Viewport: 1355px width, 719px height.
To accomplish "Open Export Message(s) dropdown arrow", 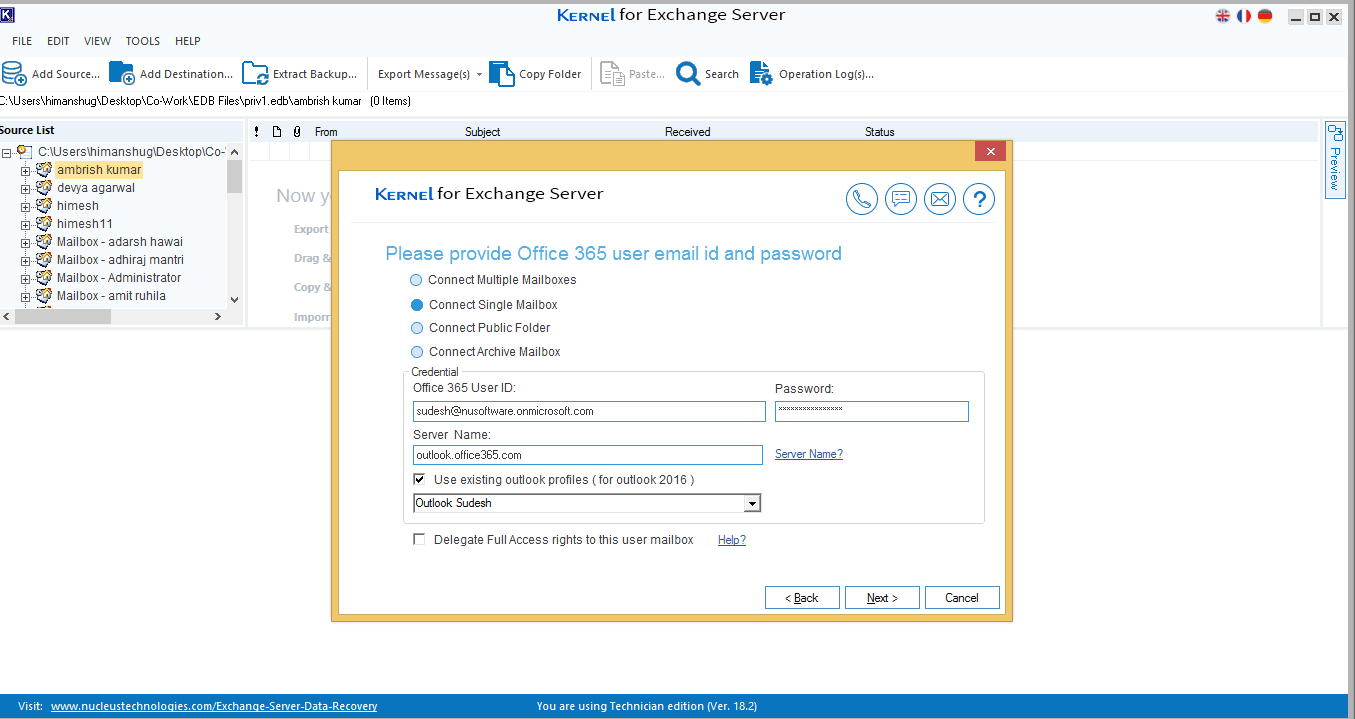I will coord(479,75).
